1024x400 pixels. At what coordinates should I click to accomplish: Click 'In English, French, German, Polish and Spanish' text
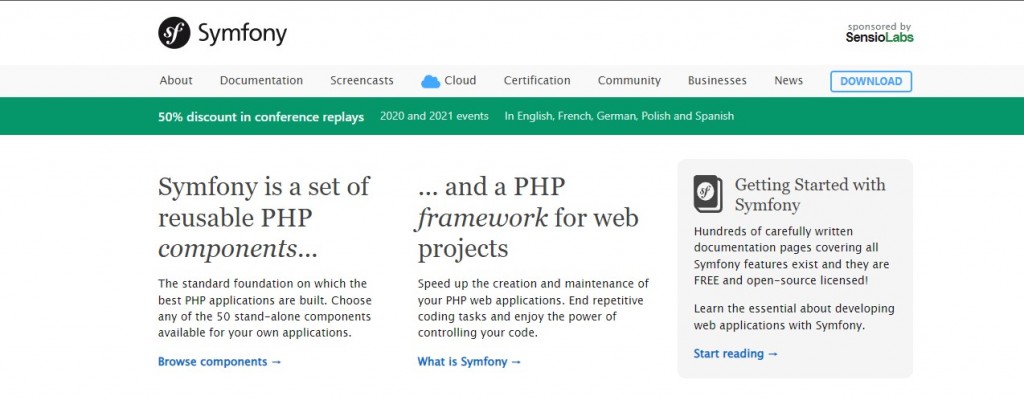(619, 116)
